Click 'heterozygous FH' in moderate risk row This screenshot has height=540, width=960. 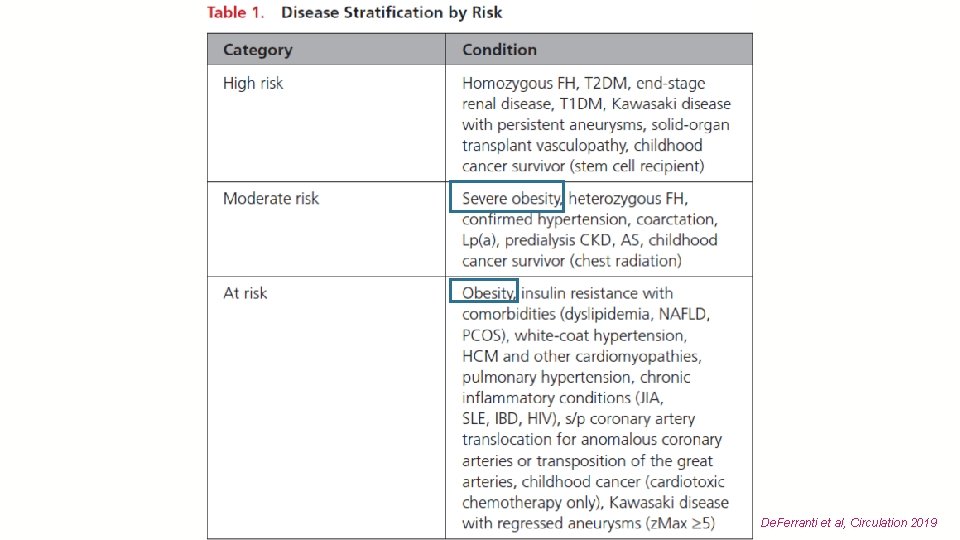[627, 199]
